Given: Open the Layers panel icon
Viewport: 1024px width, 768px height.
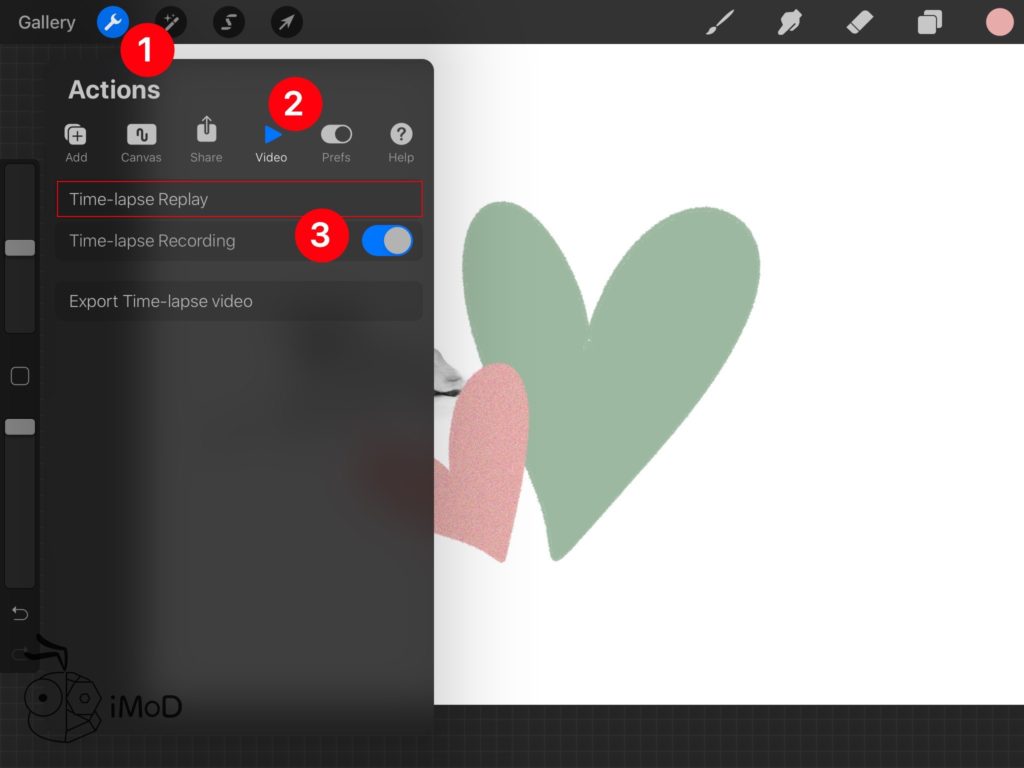Looking at the screenshot, I should coord(930,22).
